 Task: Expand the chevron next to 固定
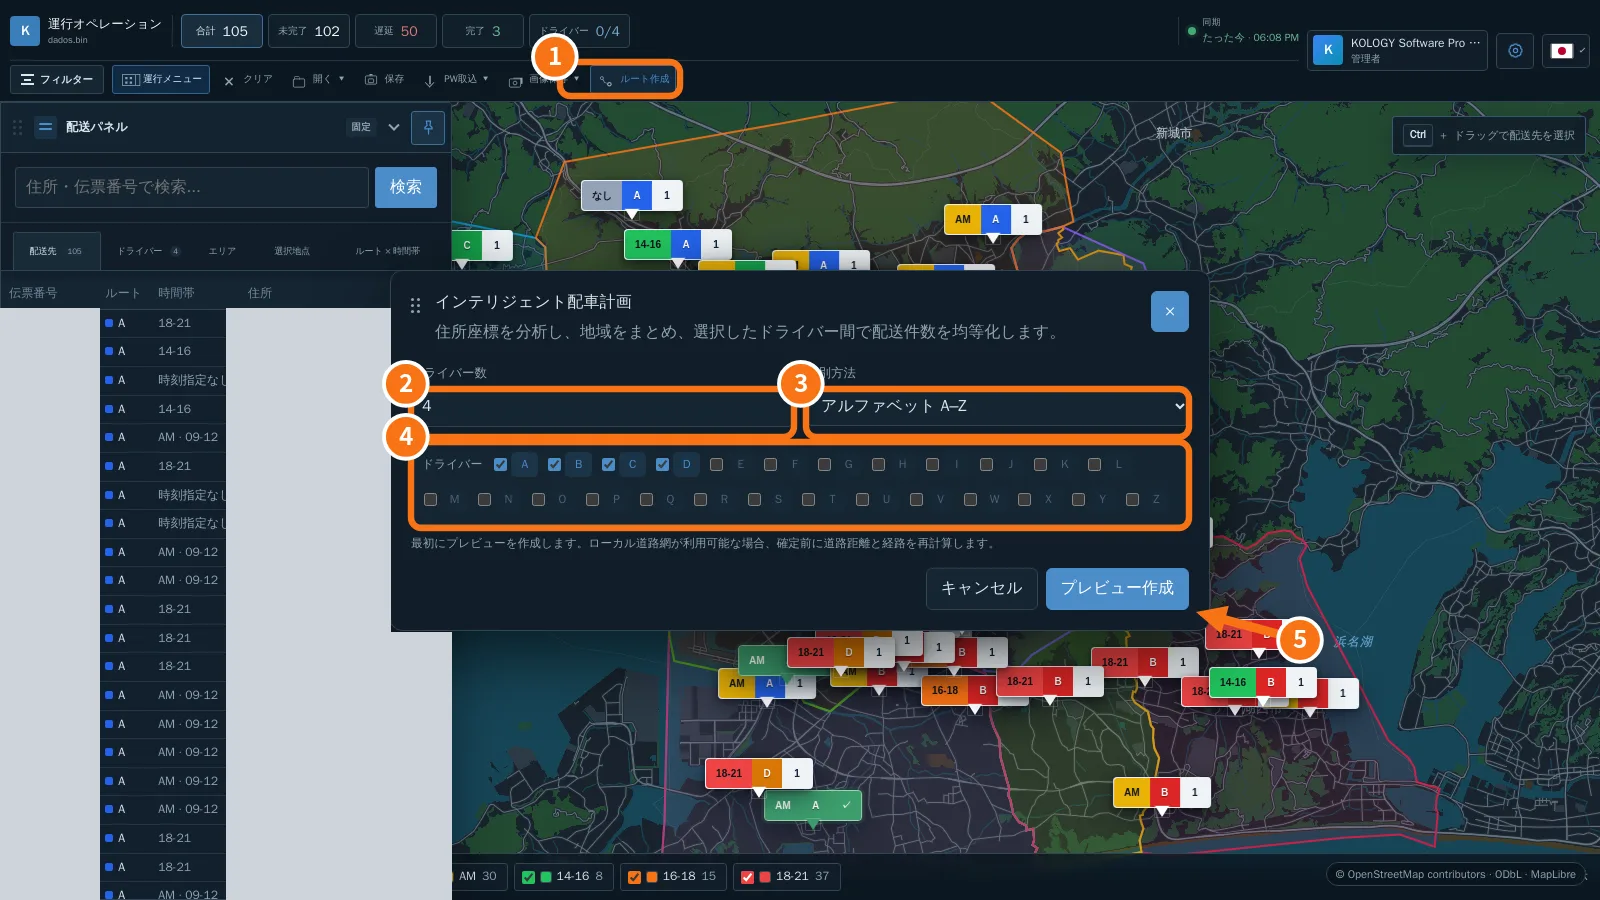tap(394, 127)
